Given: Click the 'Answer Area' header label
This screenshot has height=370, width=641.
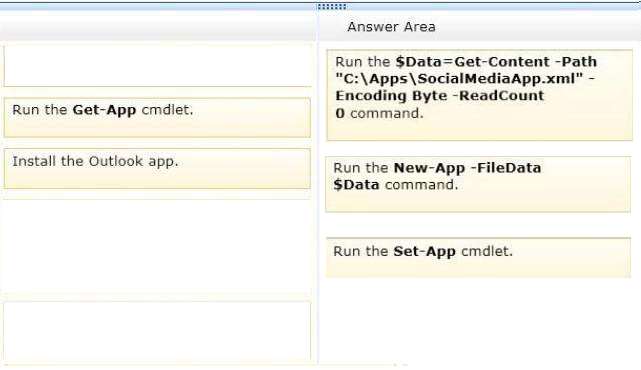Looking at the screenshot, I should [391, 27].
